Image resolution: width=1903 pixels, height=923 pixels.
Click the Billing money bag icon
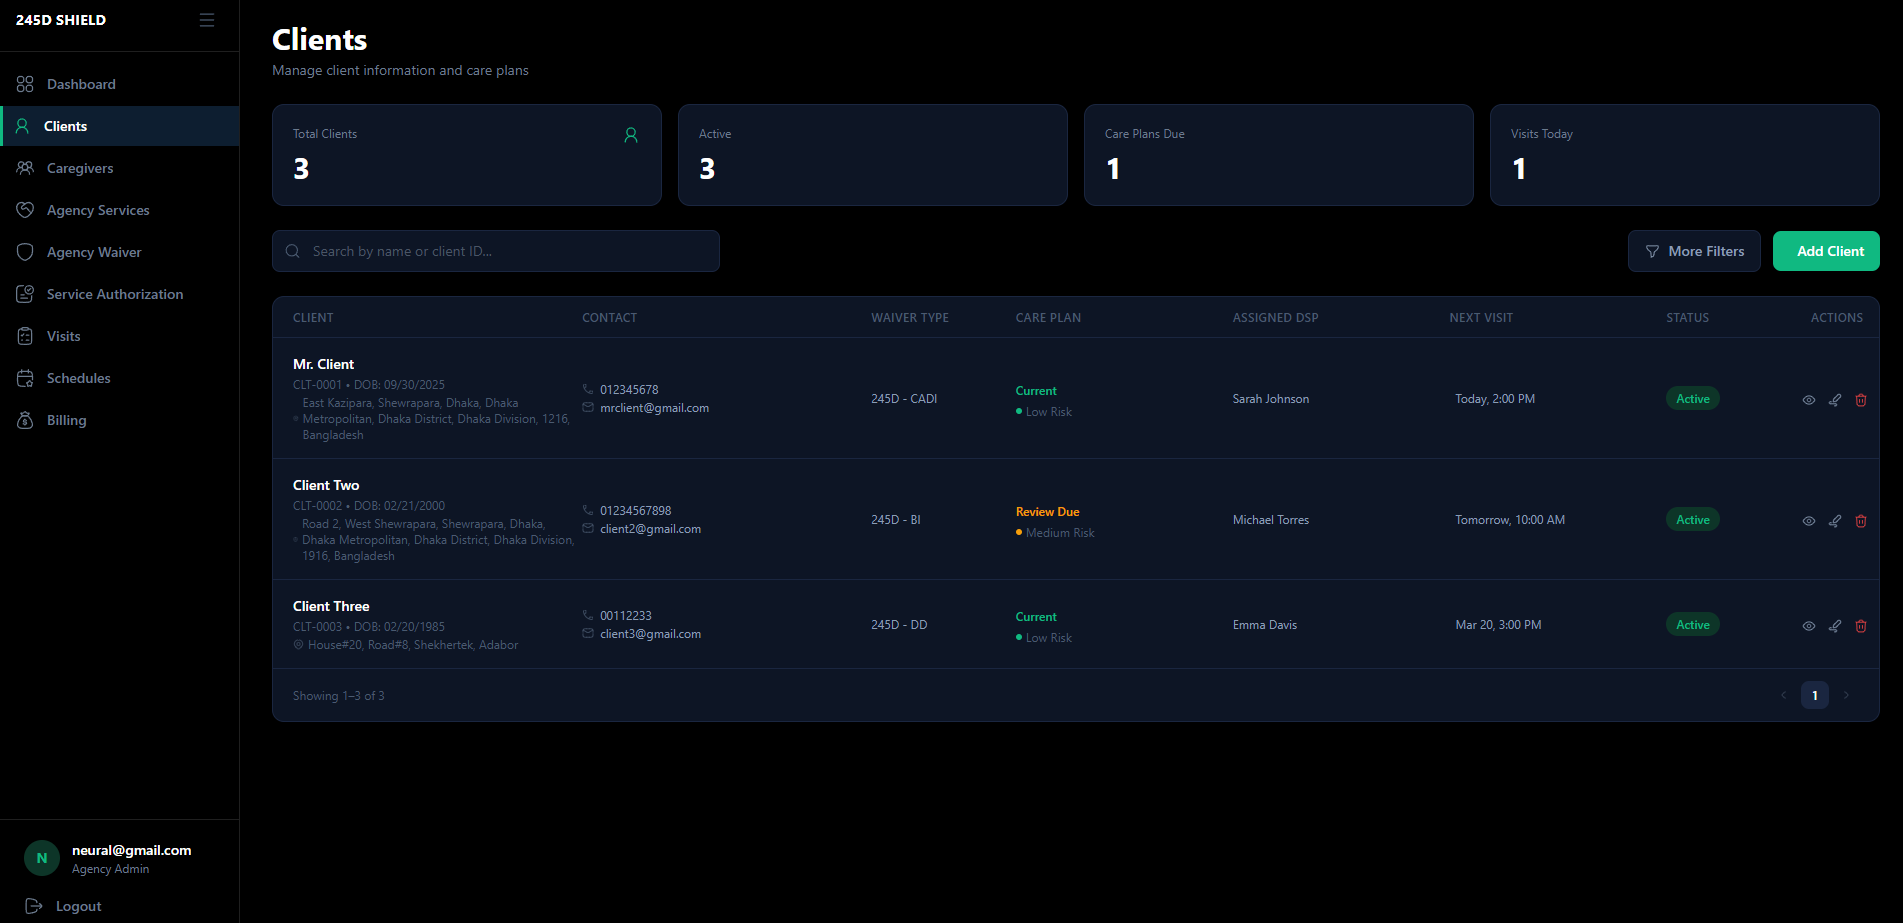click(x=25, y=420)
